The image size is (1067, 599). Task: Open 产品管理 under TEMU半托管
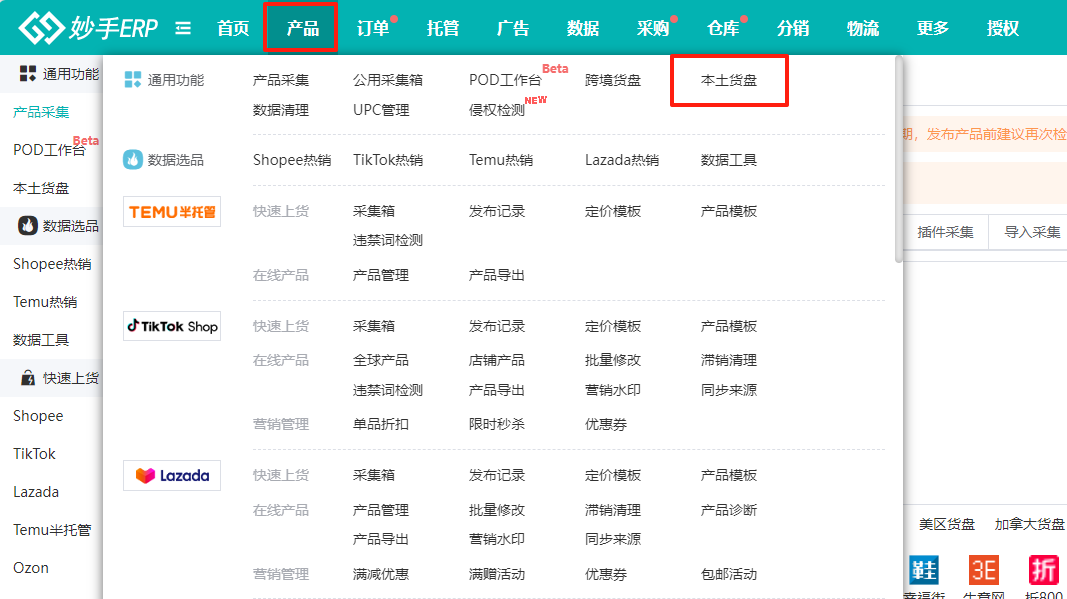coord(381,276)
